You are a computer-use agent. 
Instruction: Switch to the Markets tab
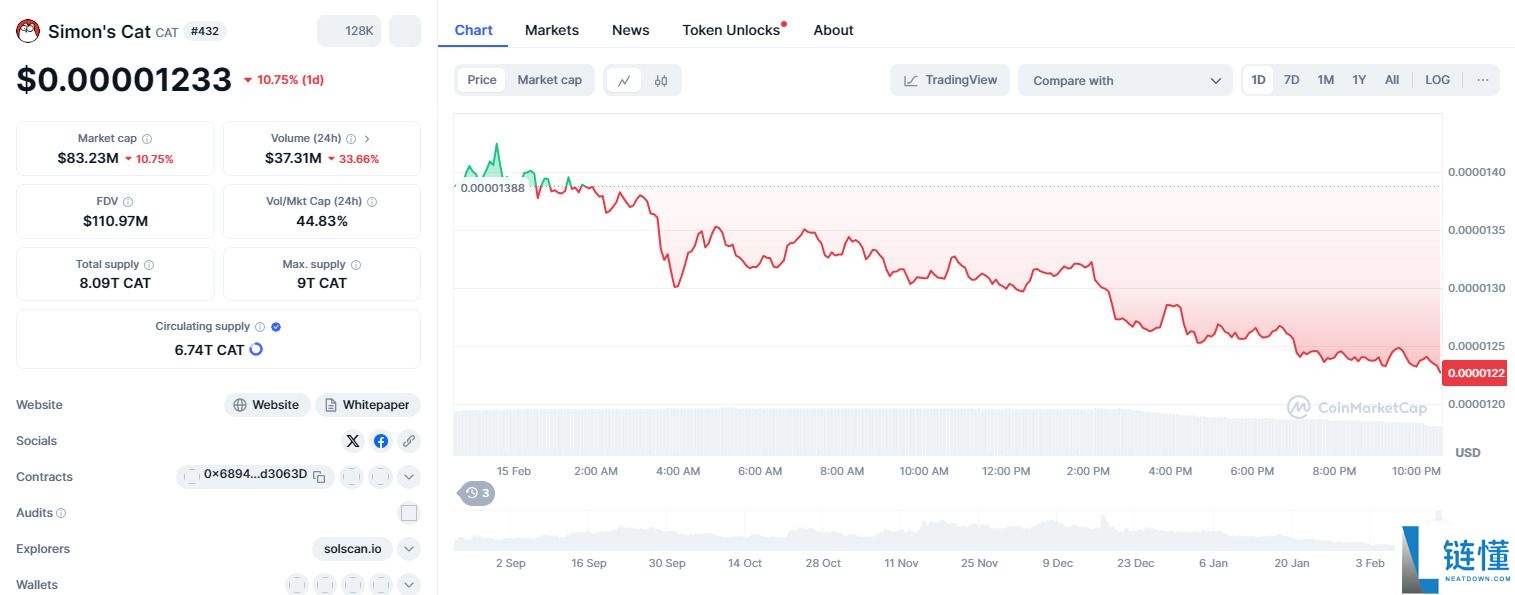(x=552, y=30)
